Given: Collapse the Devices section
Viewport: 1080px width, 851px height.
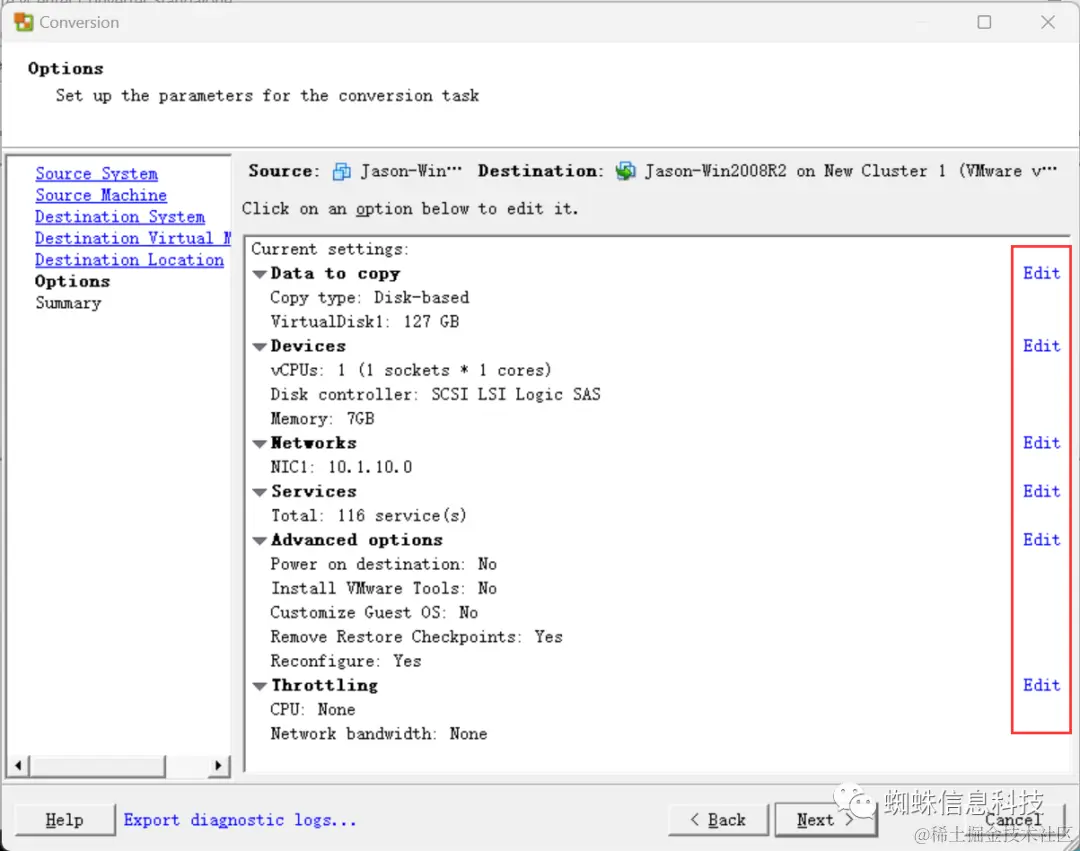Looking at the screenshot, I should coord(260,346).
